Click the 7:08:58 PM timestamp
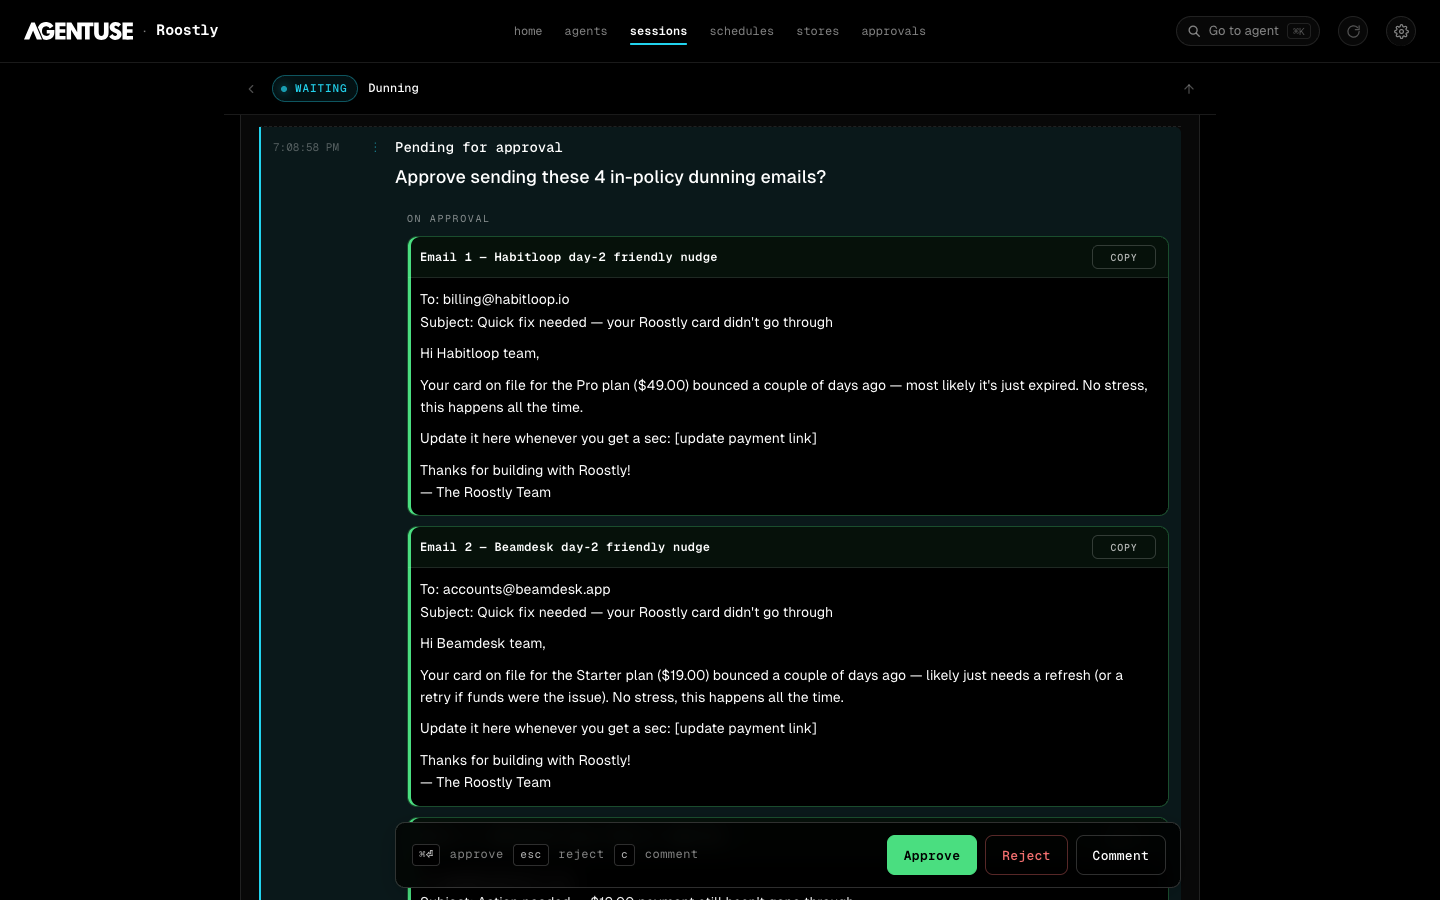The height and width of the screenshot is (900, 1440). (306, 147)
